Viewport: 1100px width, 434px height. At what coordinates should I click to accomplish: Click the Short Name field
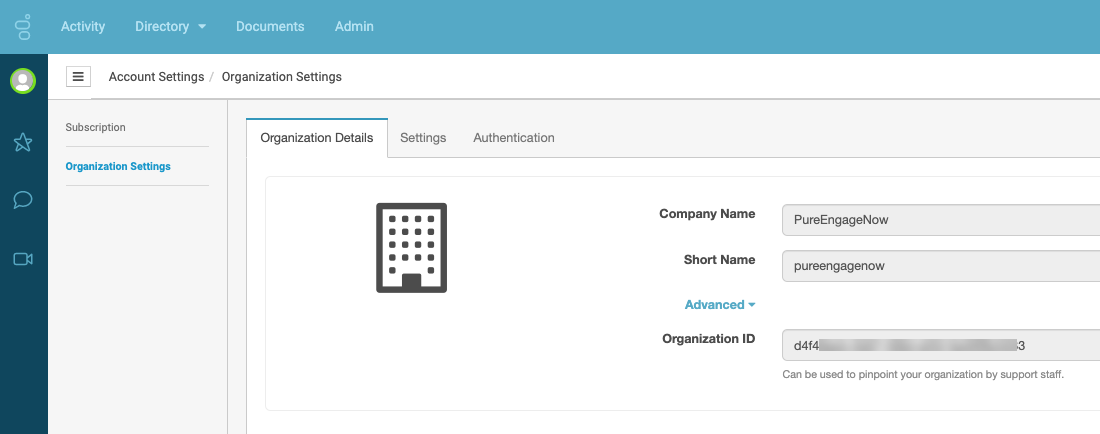tap(941, 266)
